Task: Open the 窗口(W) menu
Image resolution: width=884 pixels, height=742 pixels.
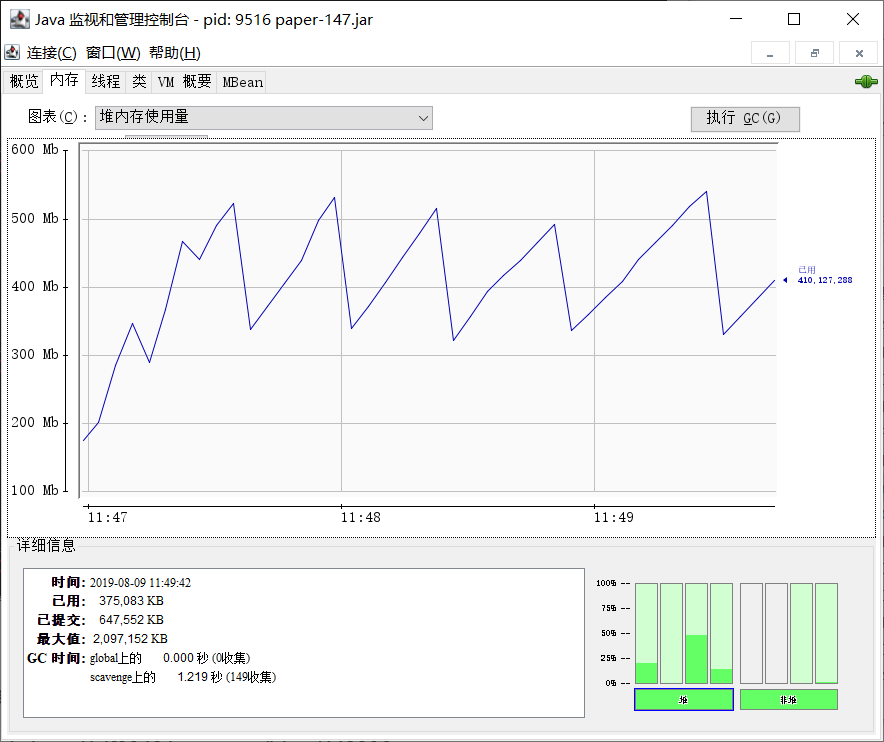Action: coord(113,53)
